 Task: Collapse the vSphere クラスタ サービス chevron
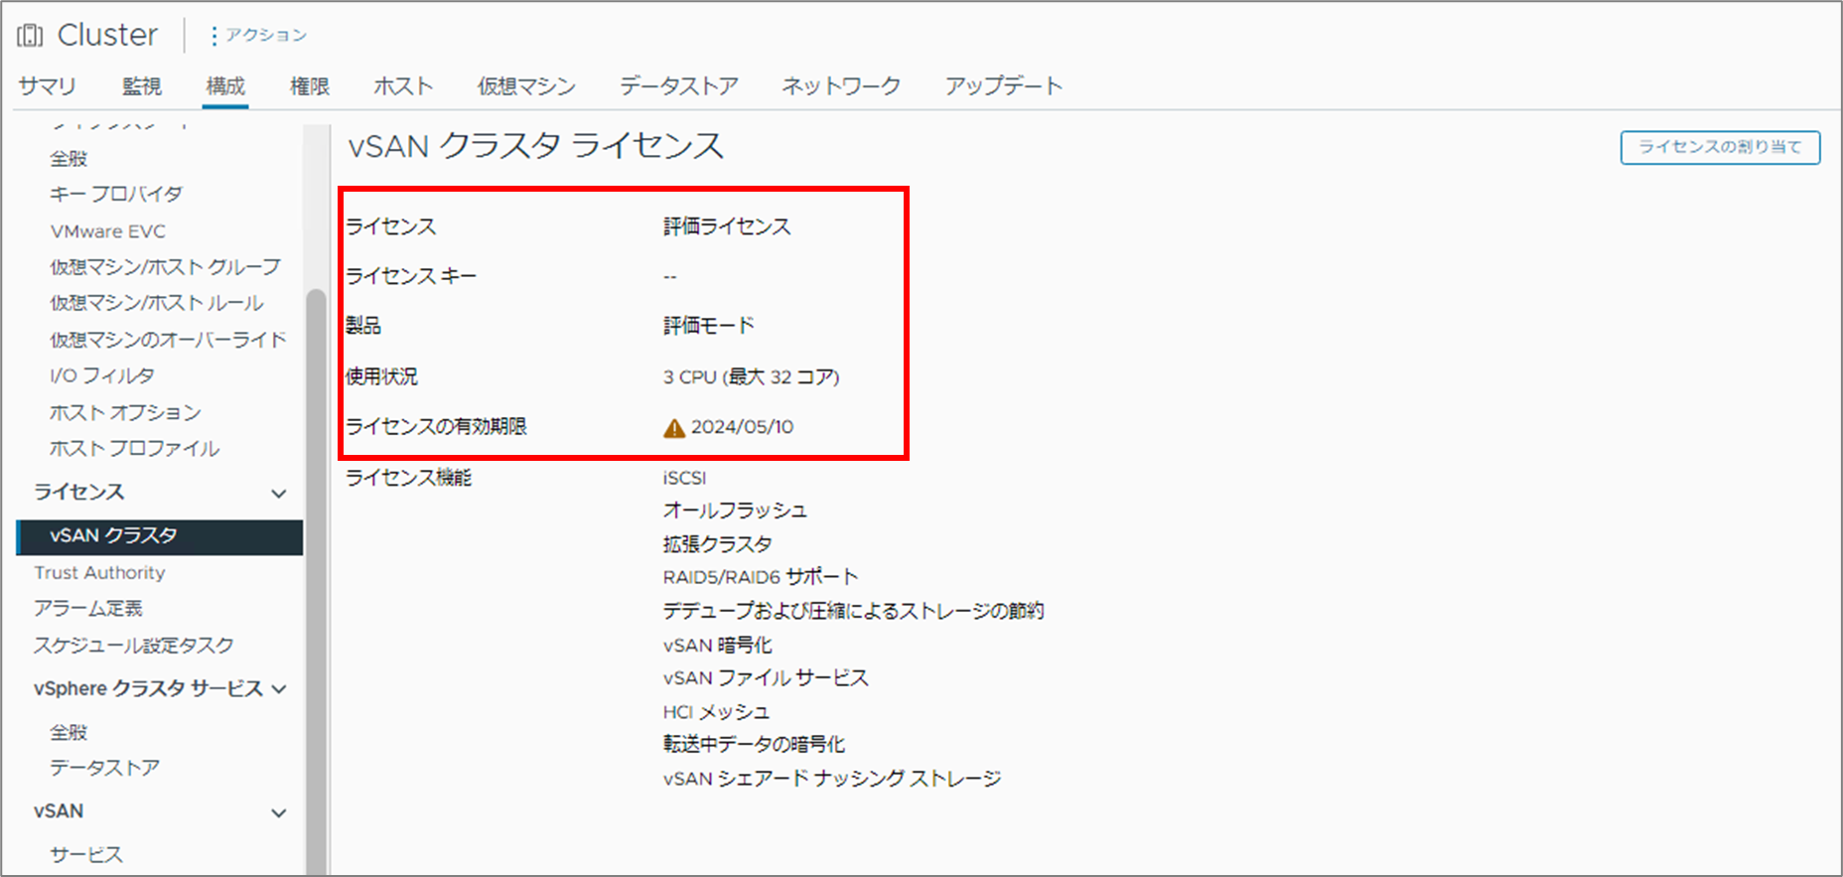(x=279, y=689)
